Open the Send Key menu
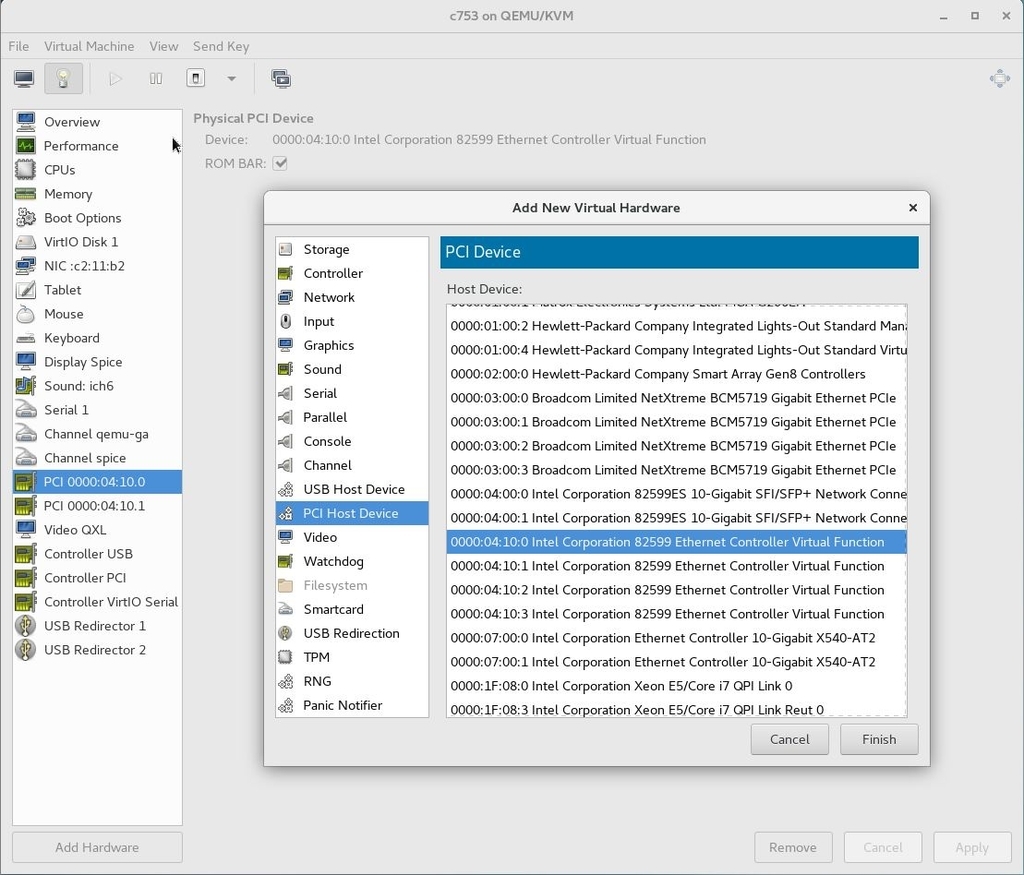The width and height of the screenshot is (1024, 875). pyautogui.click(x=221, y=46)
